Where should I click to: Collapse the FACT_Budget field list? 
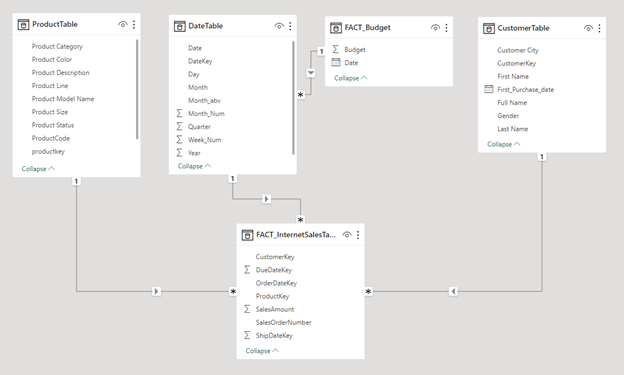[x=351, y=78]
